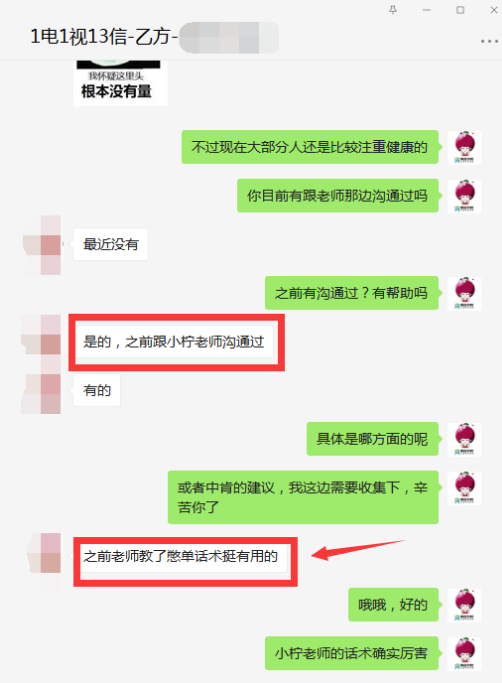Click sender avatar beside 具体是哪方面的呢
Image resolution: width=502 pixels, height=683 pixels.
[465, 440]
